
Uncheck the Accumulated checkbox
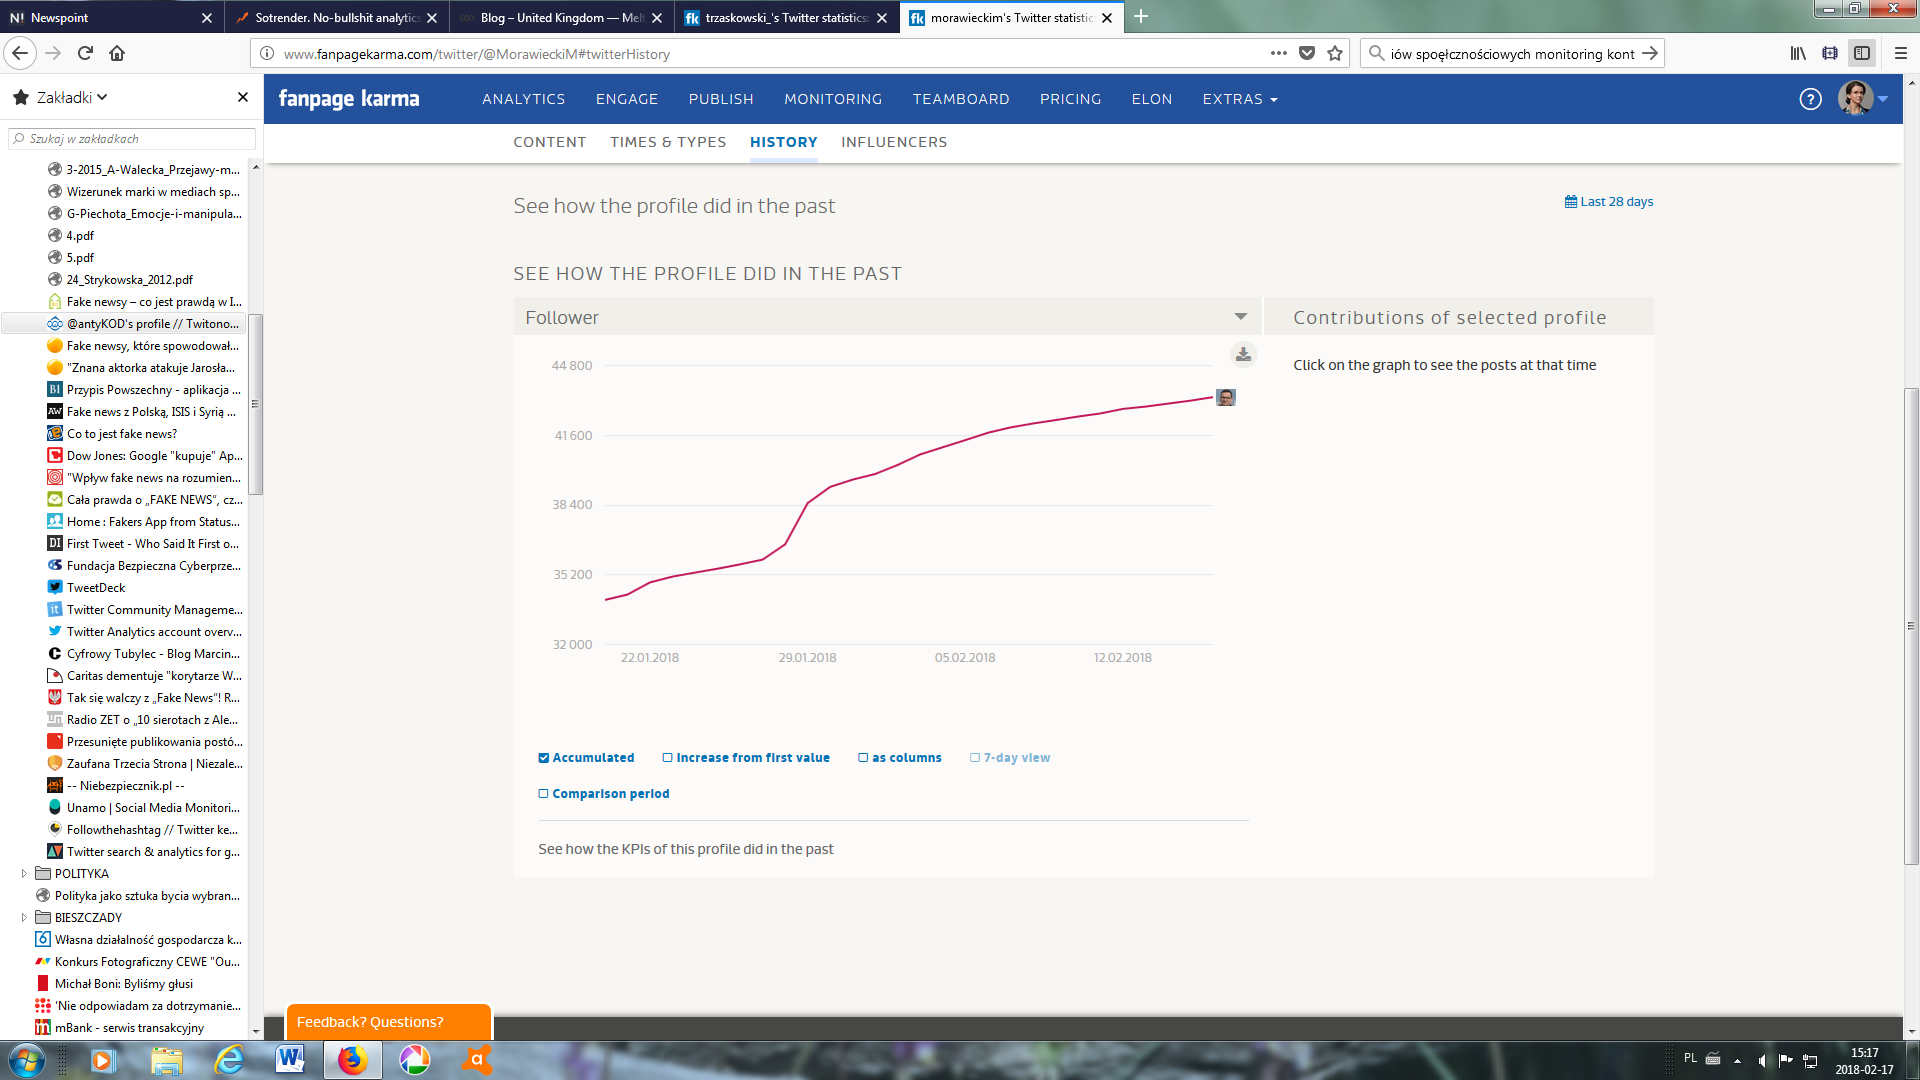click(544, 758)
